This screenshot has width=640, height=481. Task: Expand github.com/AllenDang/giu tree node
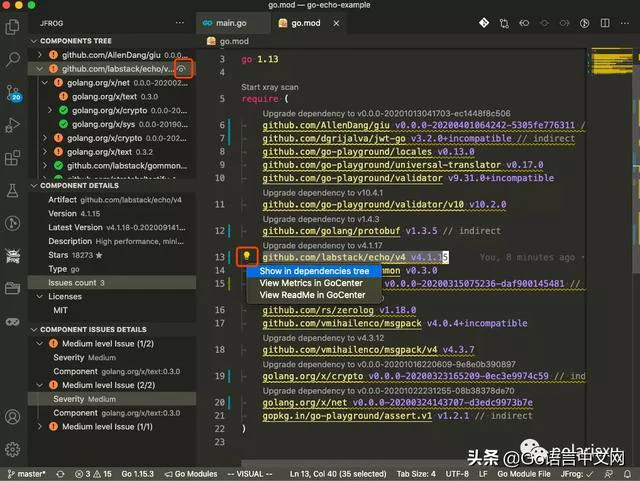tap(40, 55)
